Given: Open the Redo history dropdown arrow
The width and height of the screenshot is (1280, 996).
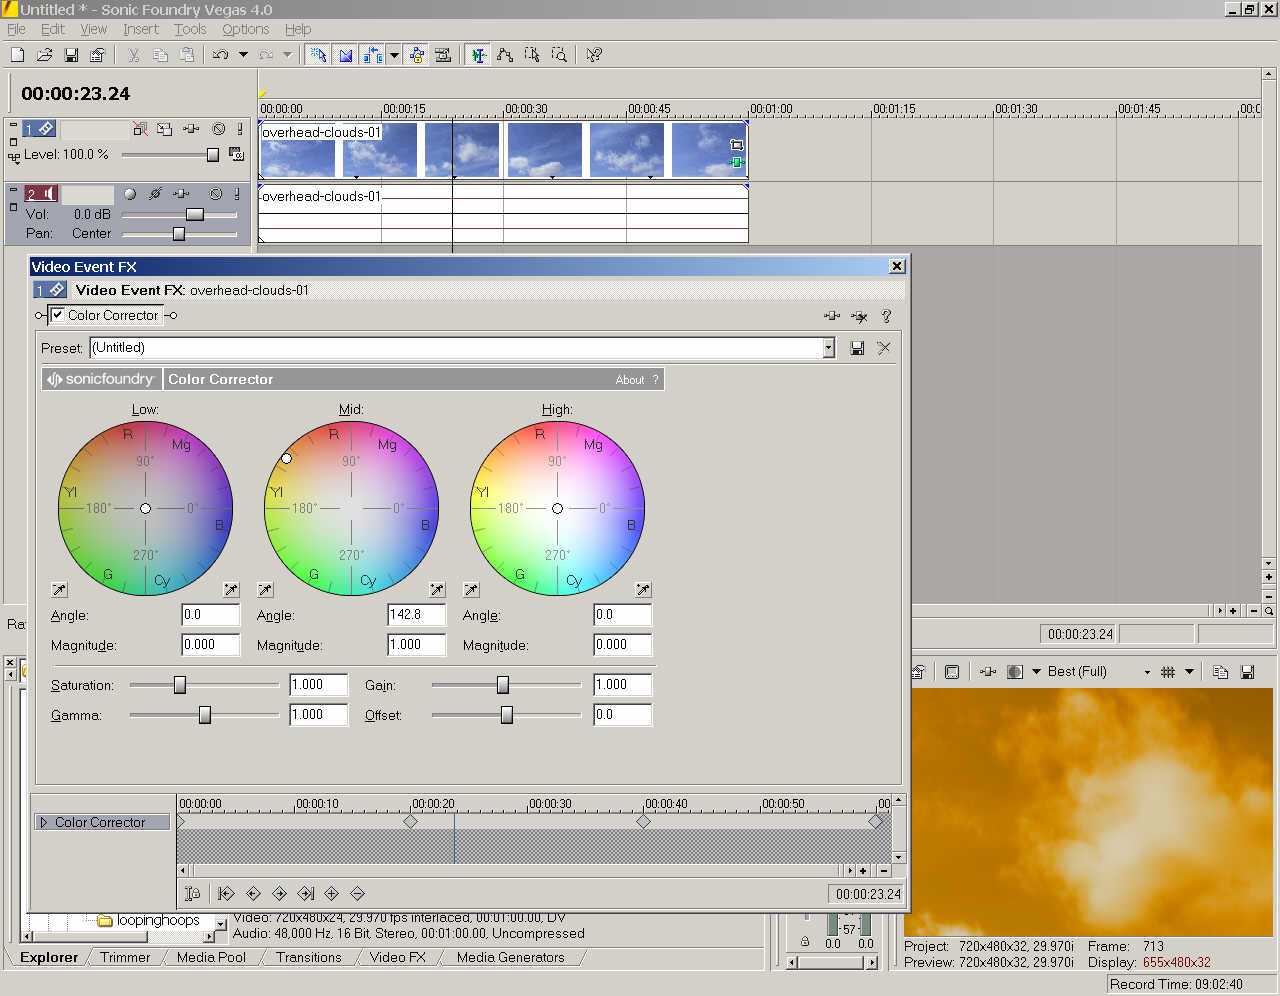Looking at the screenshot, I should [x=287, y=55].
